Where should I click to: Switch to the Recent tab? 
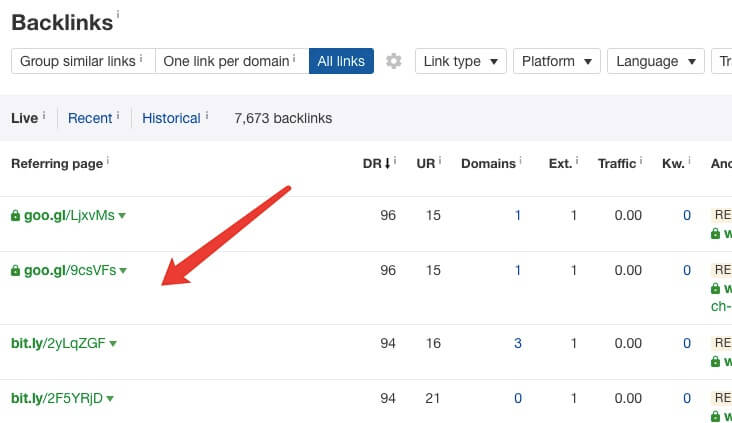coord(90,118)
